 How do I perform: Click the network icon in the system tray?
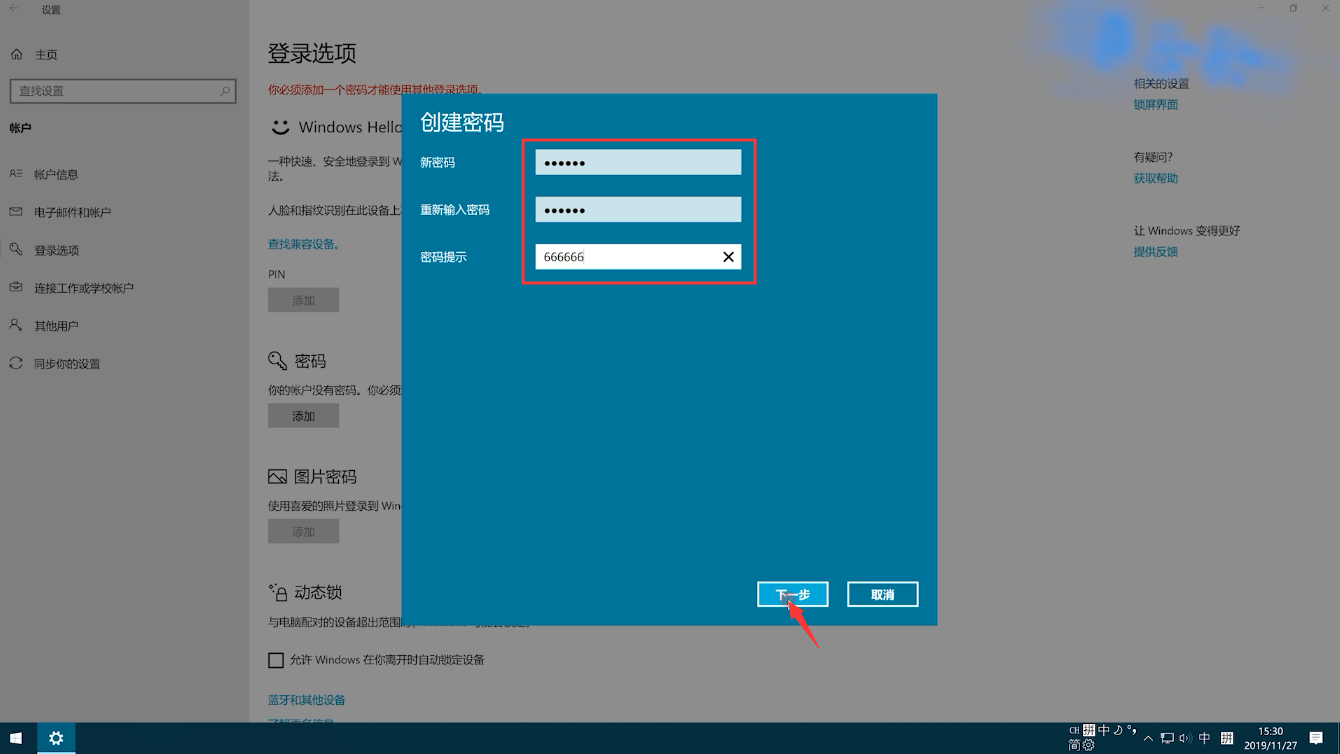(x=1167, y=738)
